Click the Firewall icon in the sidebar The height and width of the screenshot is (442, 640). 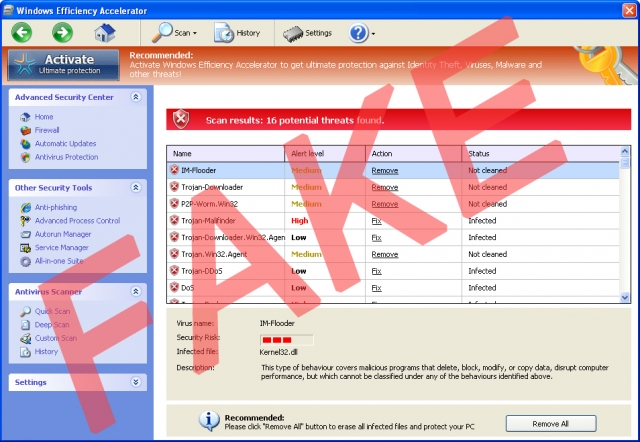(25, 131)
